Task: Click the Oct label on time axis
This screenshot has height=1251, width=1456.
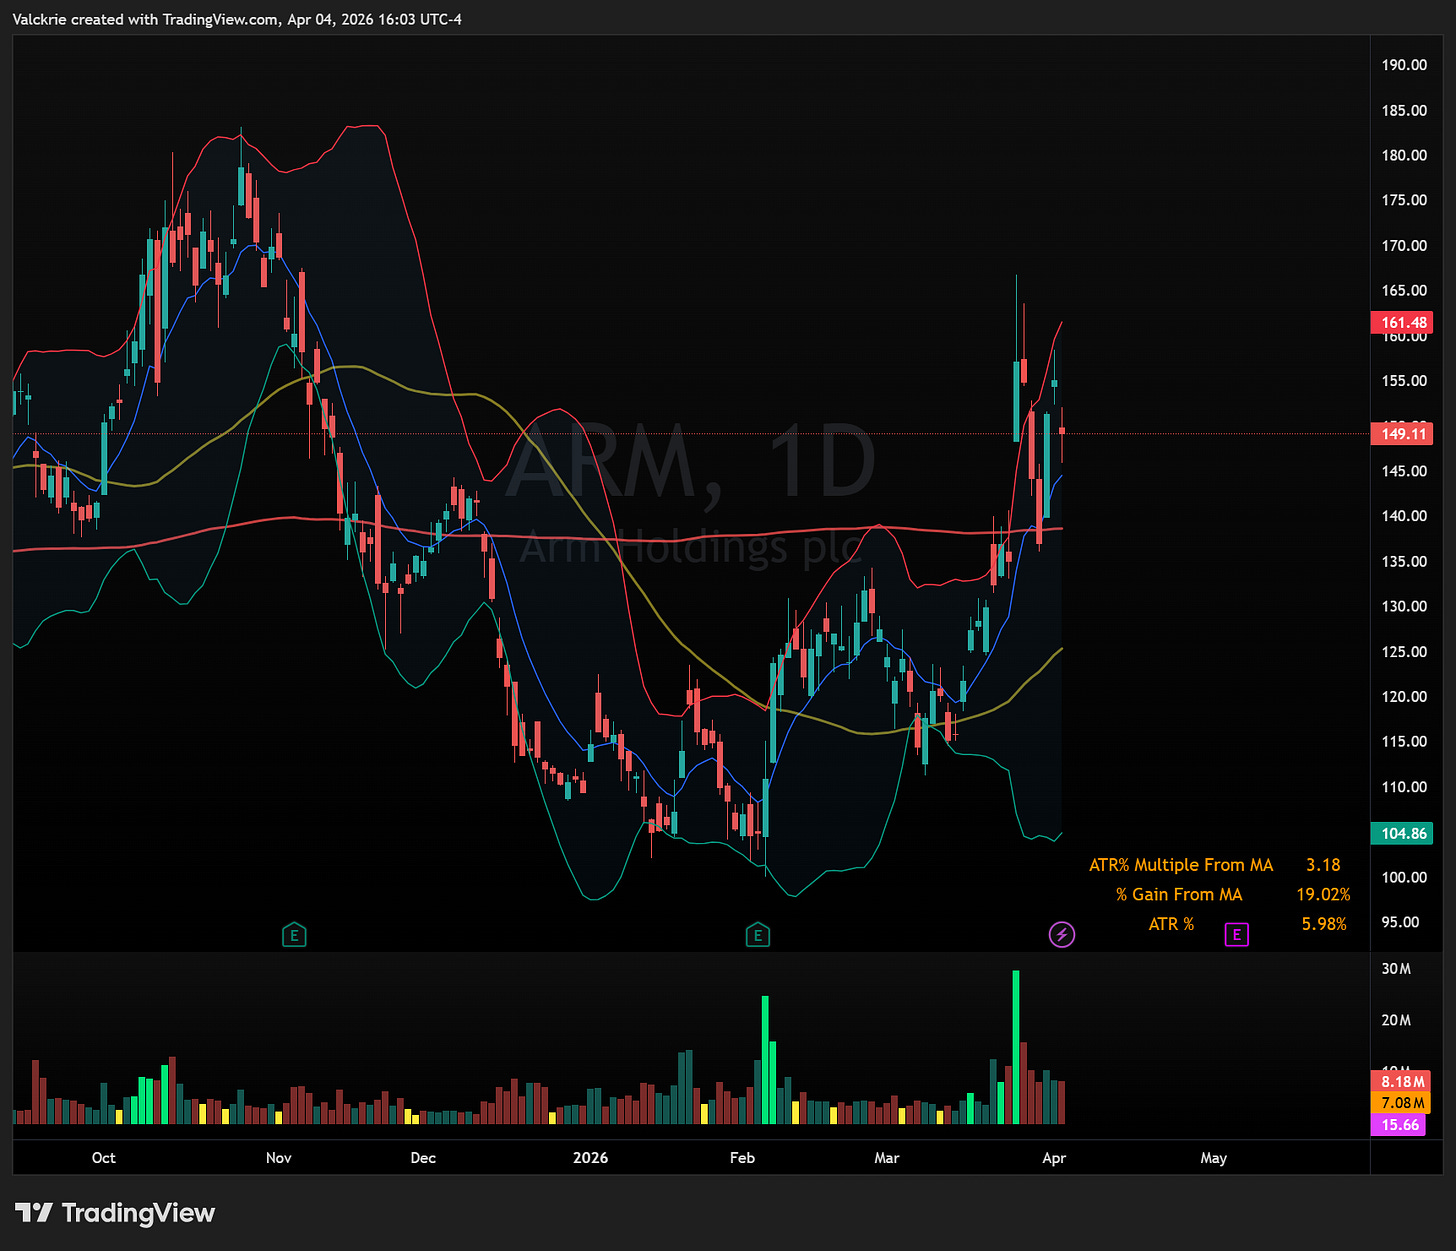Action: click(104, 1158)
